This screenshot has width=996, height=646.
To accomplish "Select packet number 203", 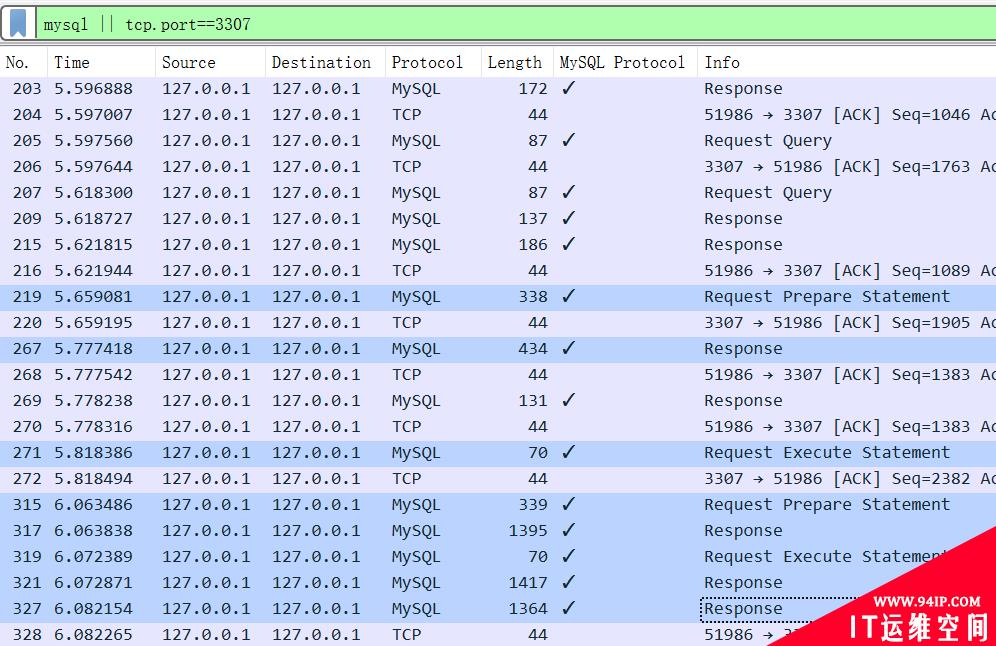I will (27, 88).
